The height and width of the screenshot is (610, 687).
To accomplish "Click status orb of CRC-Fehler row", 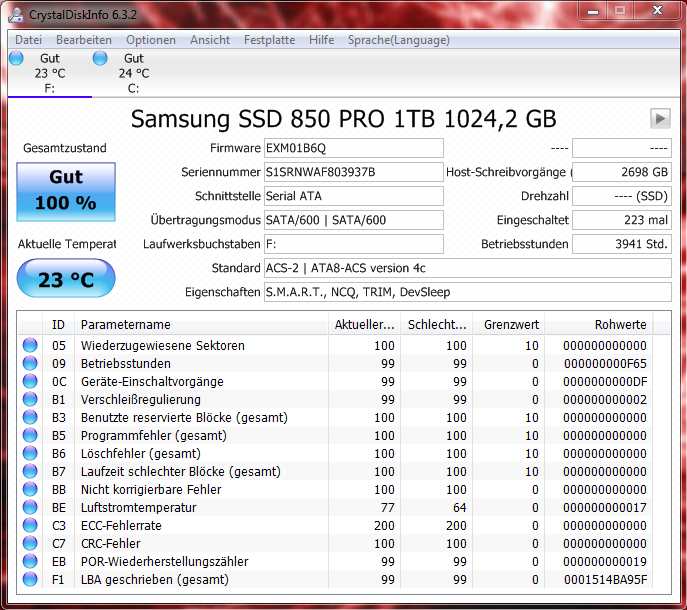I will click(x=30, y=543).
